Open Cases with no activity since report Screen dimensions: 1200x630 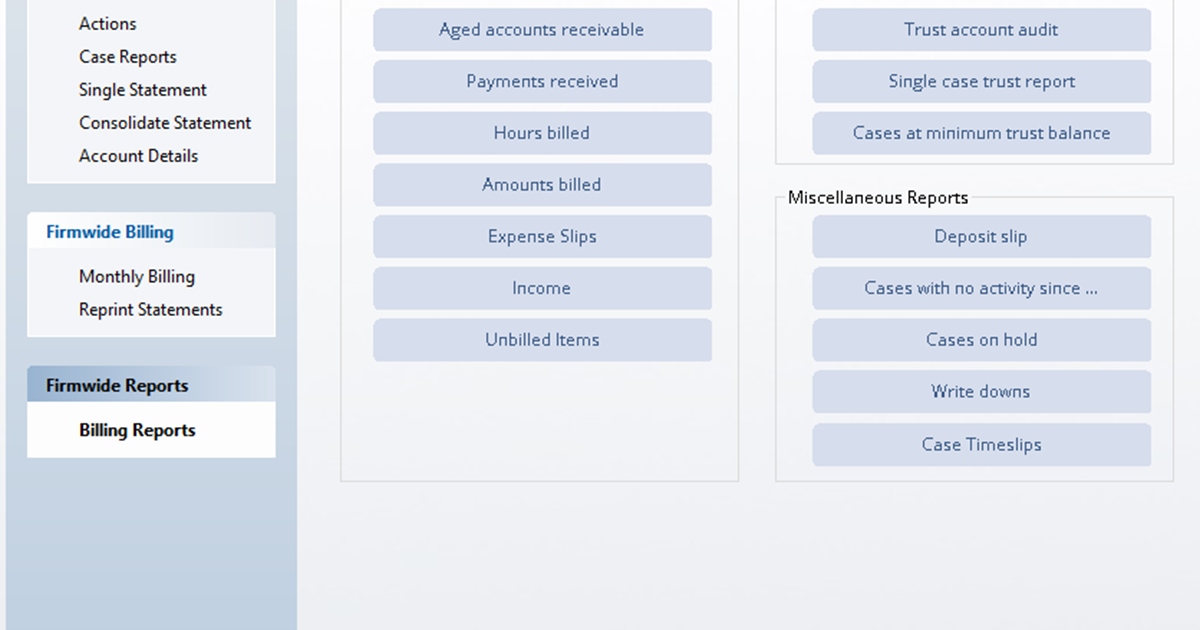(x=981, y=288)
